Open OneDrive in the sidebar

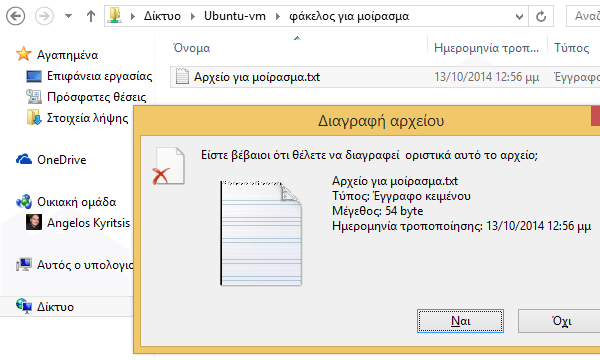point(62,160)
